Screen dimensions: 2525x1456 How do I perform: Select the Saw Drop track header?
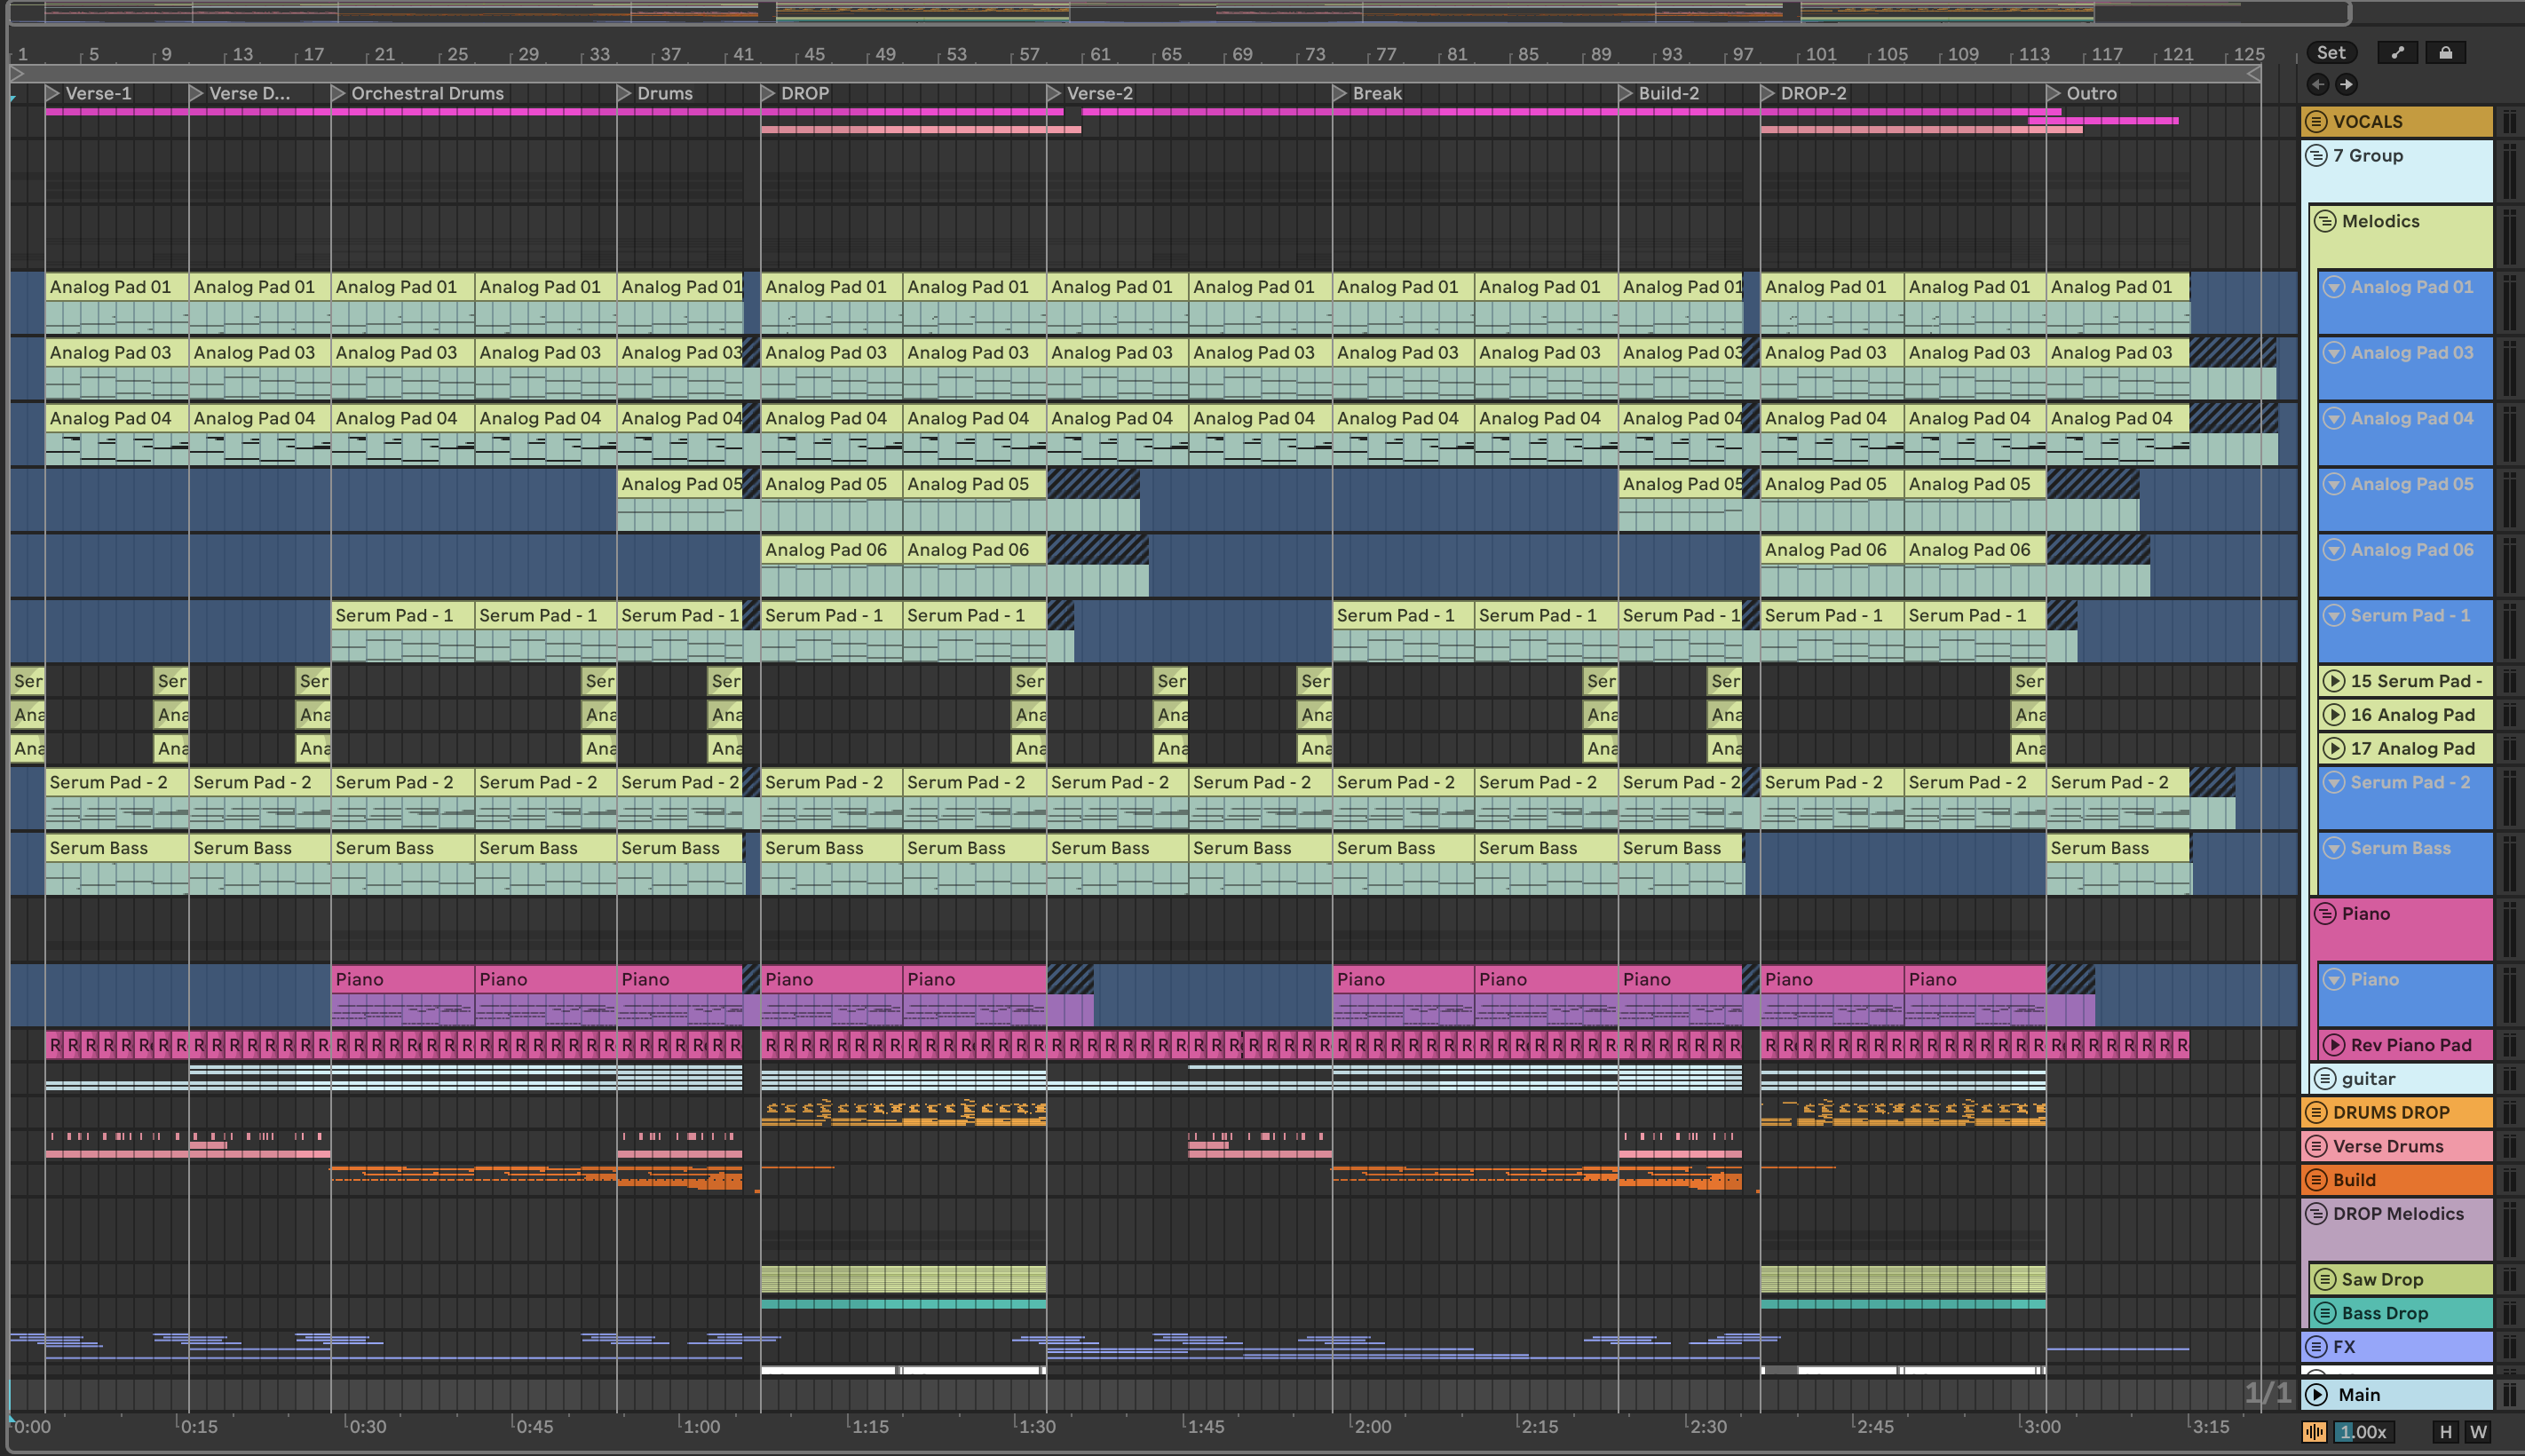[x=2410, y=1279]
